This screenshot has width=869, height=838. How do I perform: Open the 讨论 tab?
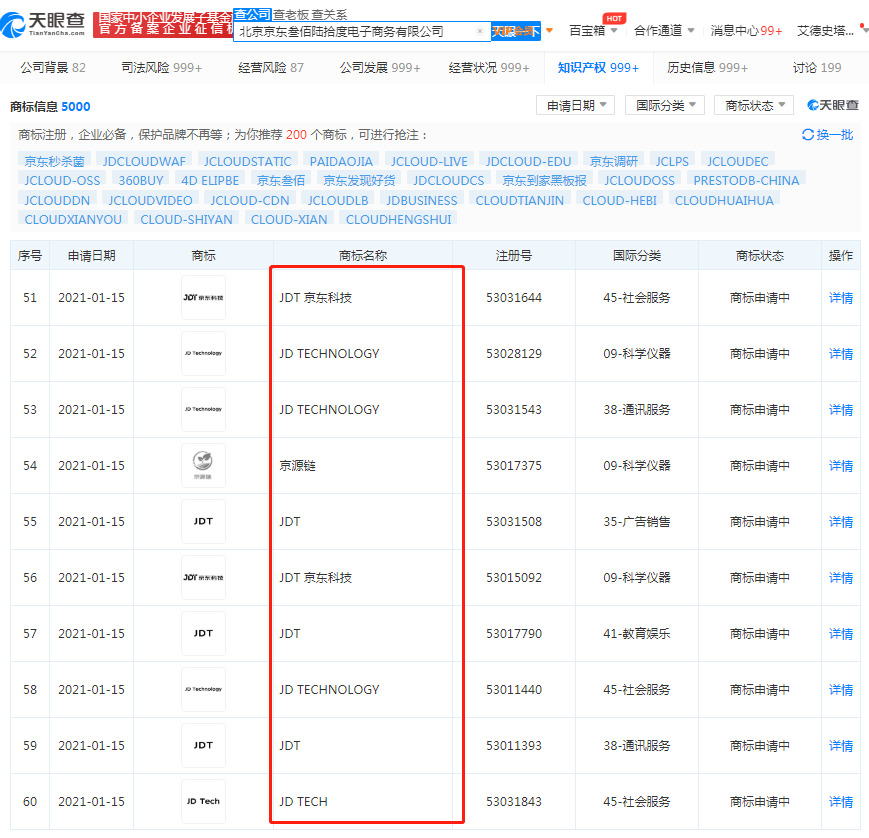817,68
